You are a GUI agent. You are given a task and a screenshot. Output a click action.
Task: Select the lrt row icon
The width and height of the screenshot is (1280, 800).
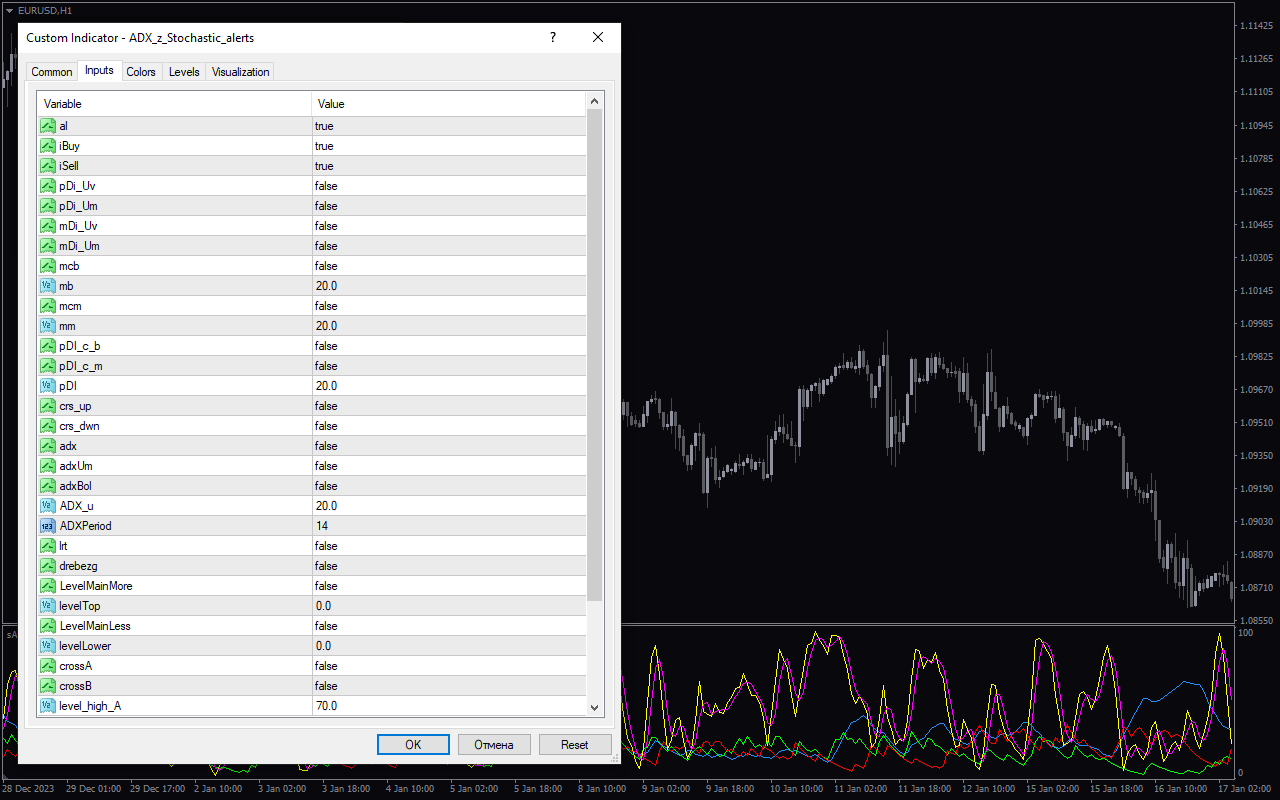(x=48, y=546)
